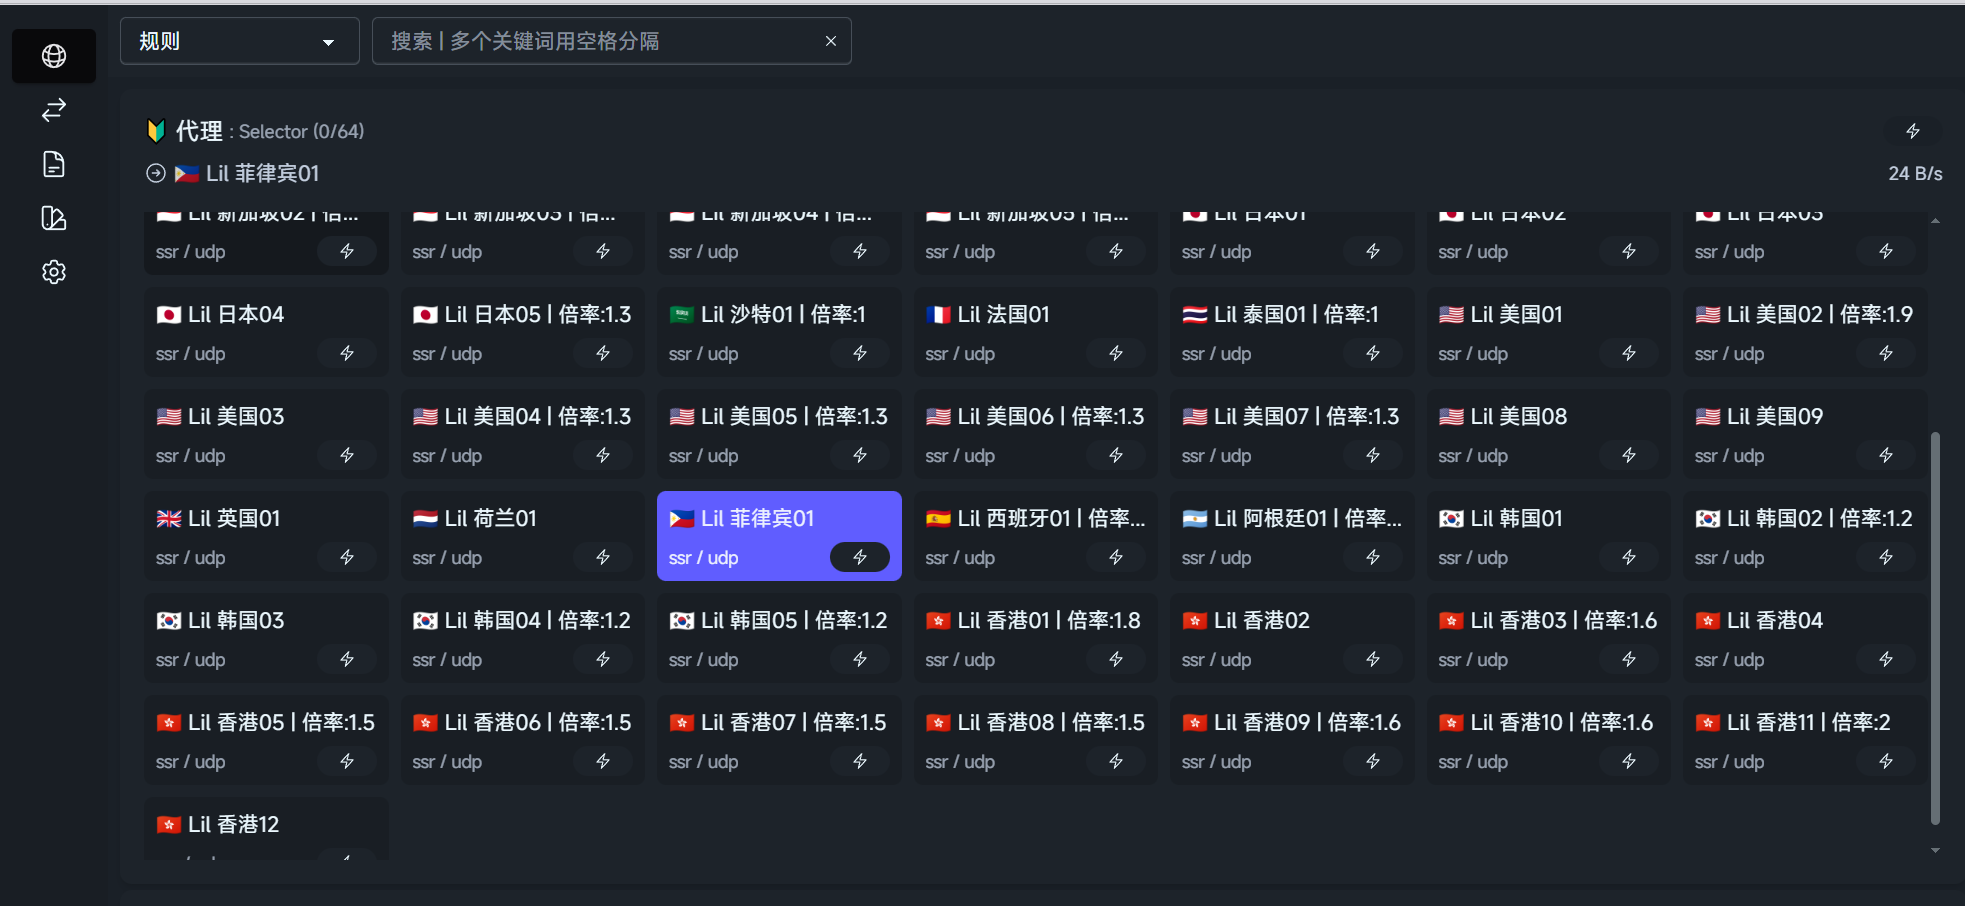Clear the search field with X button
The width and height of the screenshot is (1965, 906).
click(830, 41)
